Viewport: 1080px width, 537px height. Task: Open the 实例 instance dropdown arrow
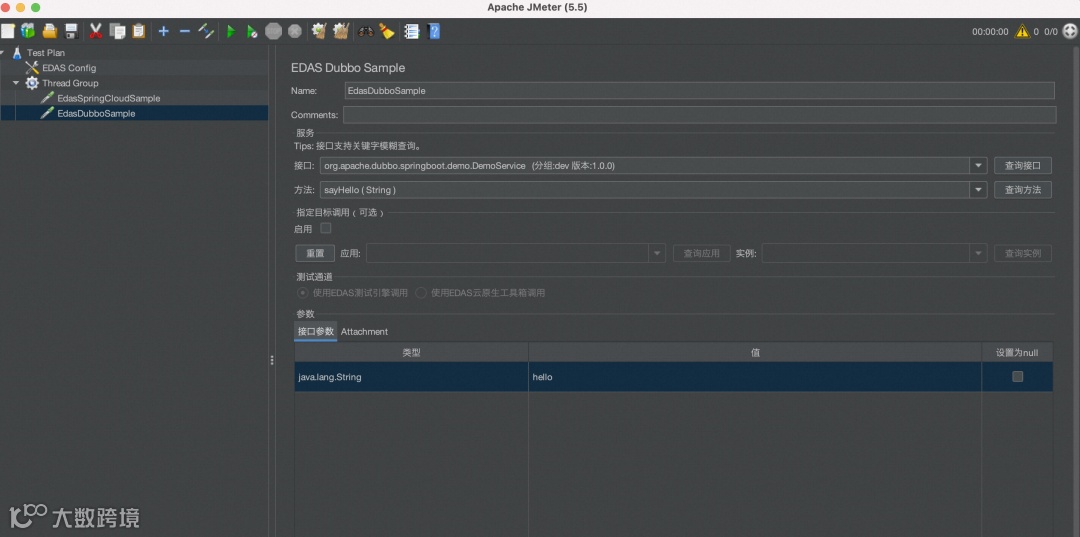[978, 253]
